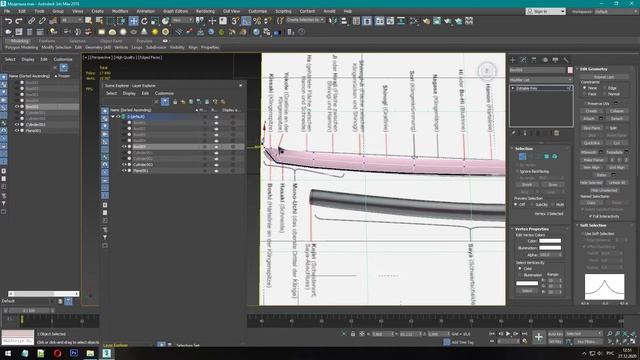The height and width of the screenshot is (360, 640).
Task: Activate the Select and Rotate tool
Action: click(x=144, y=21)
